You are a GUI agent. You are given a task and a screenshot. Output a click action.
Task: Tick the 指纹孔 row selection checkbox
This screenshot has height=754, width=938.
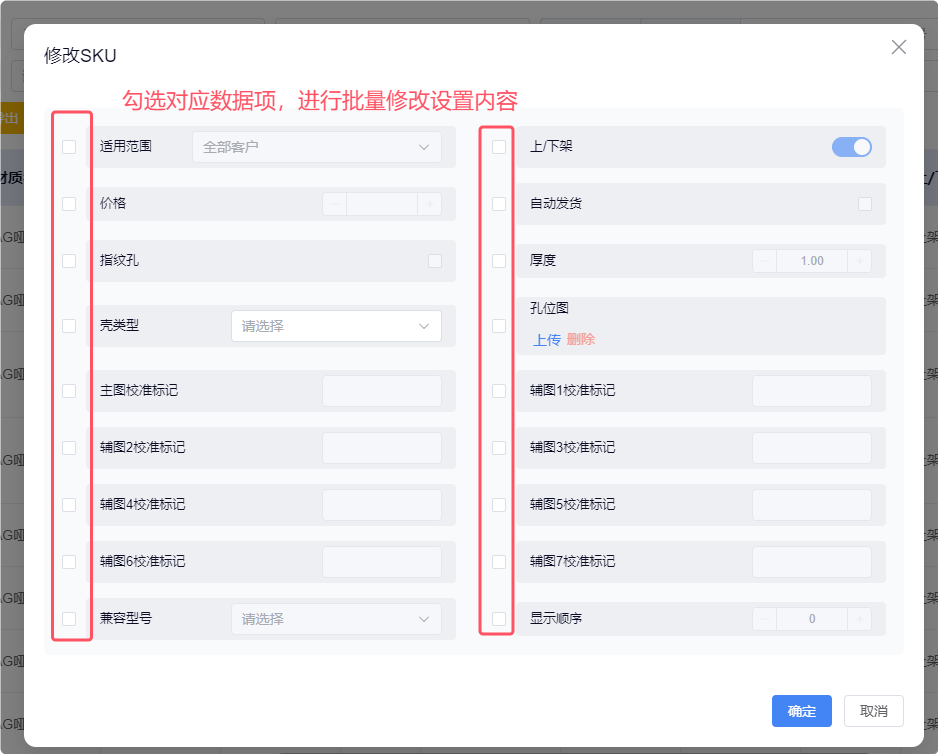69,261
